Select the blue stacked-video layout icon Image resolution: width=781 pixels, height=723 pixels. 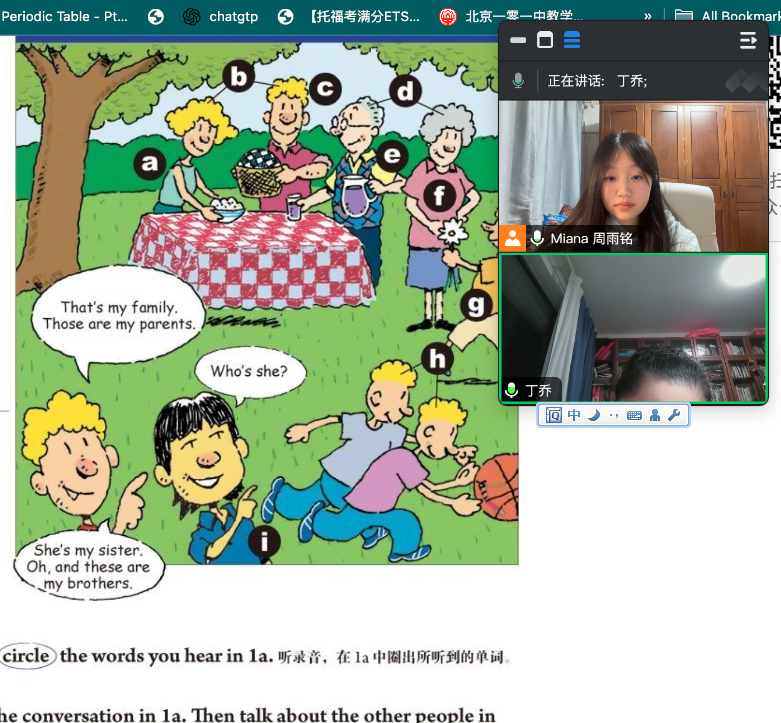[572, 40]
